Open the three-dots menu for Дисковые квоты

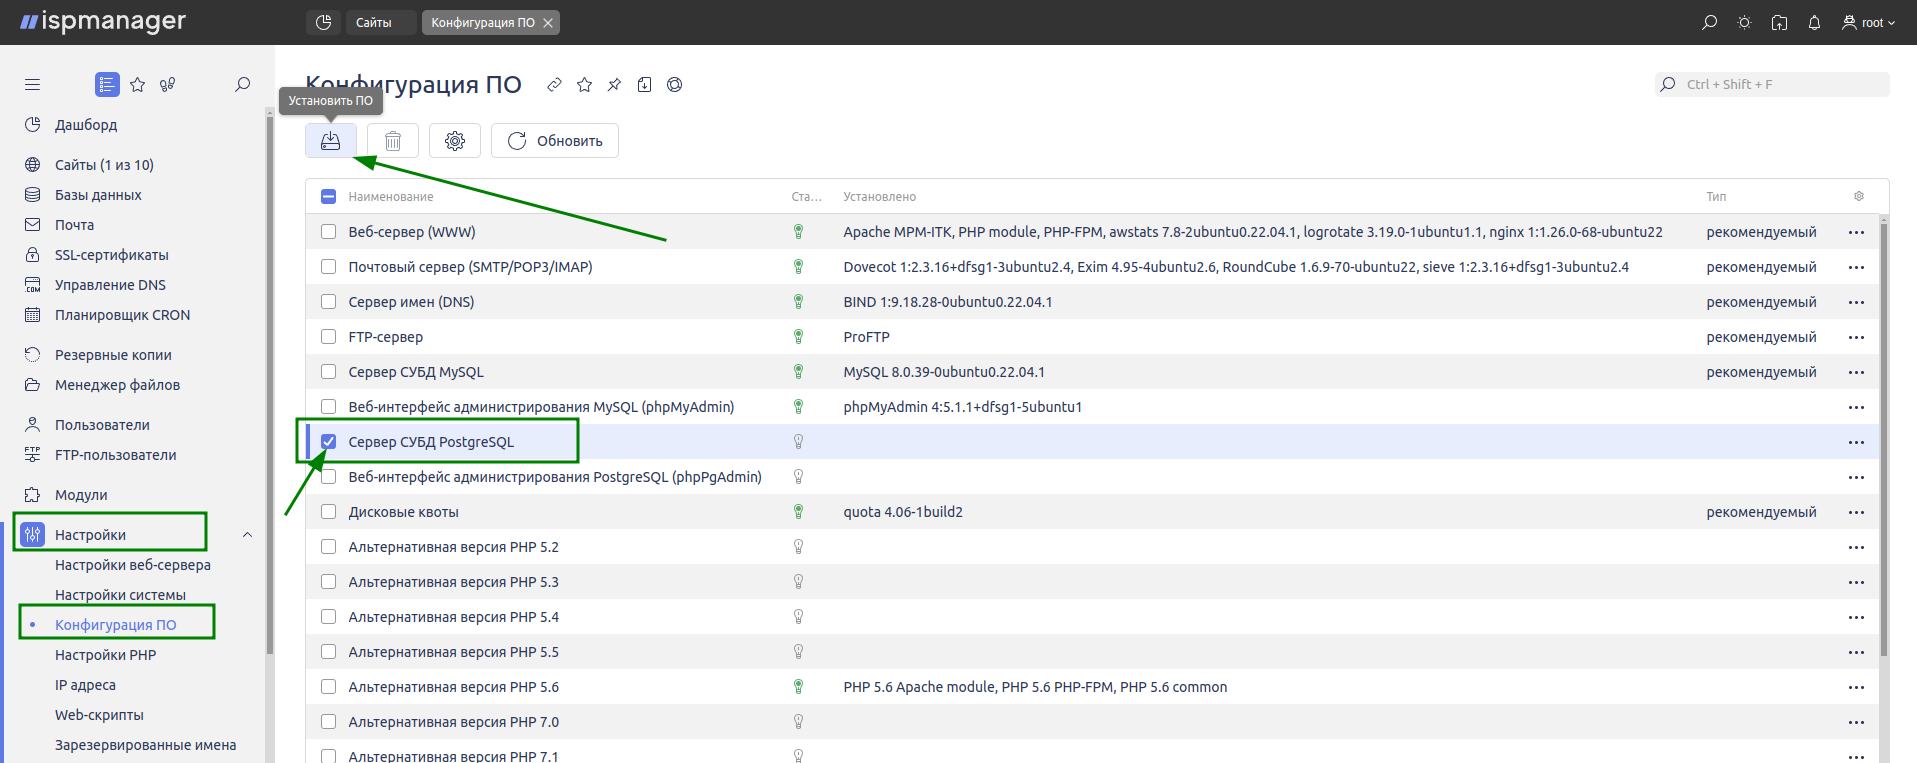1857,512
